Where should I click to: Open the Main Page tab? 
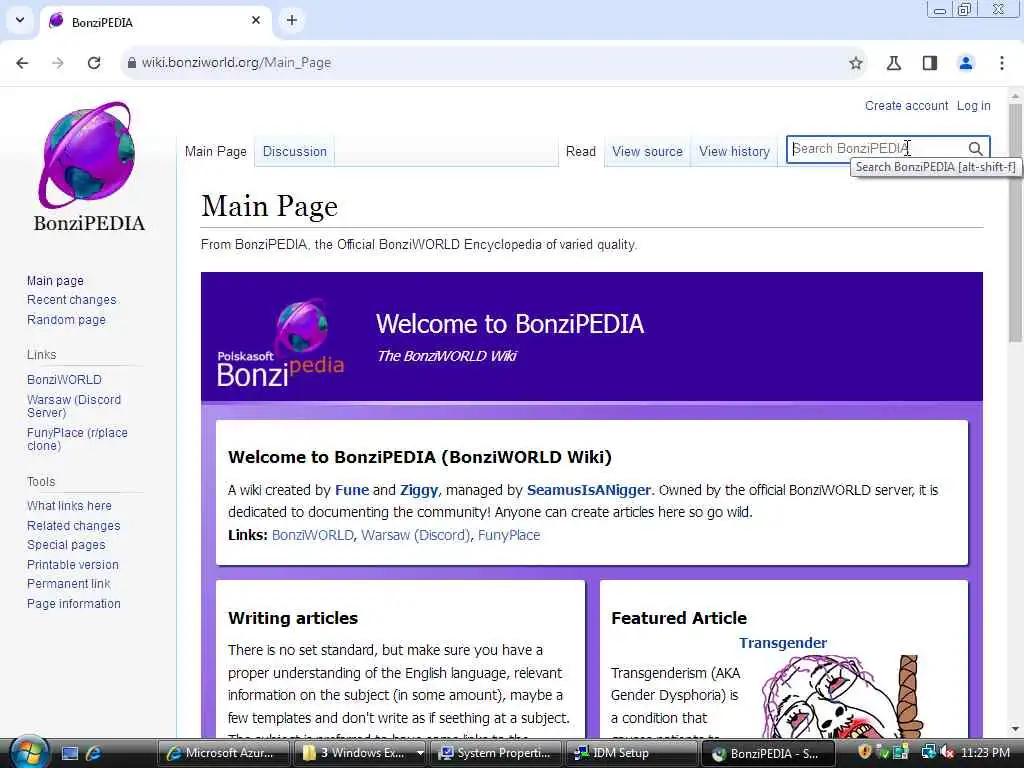216,152
